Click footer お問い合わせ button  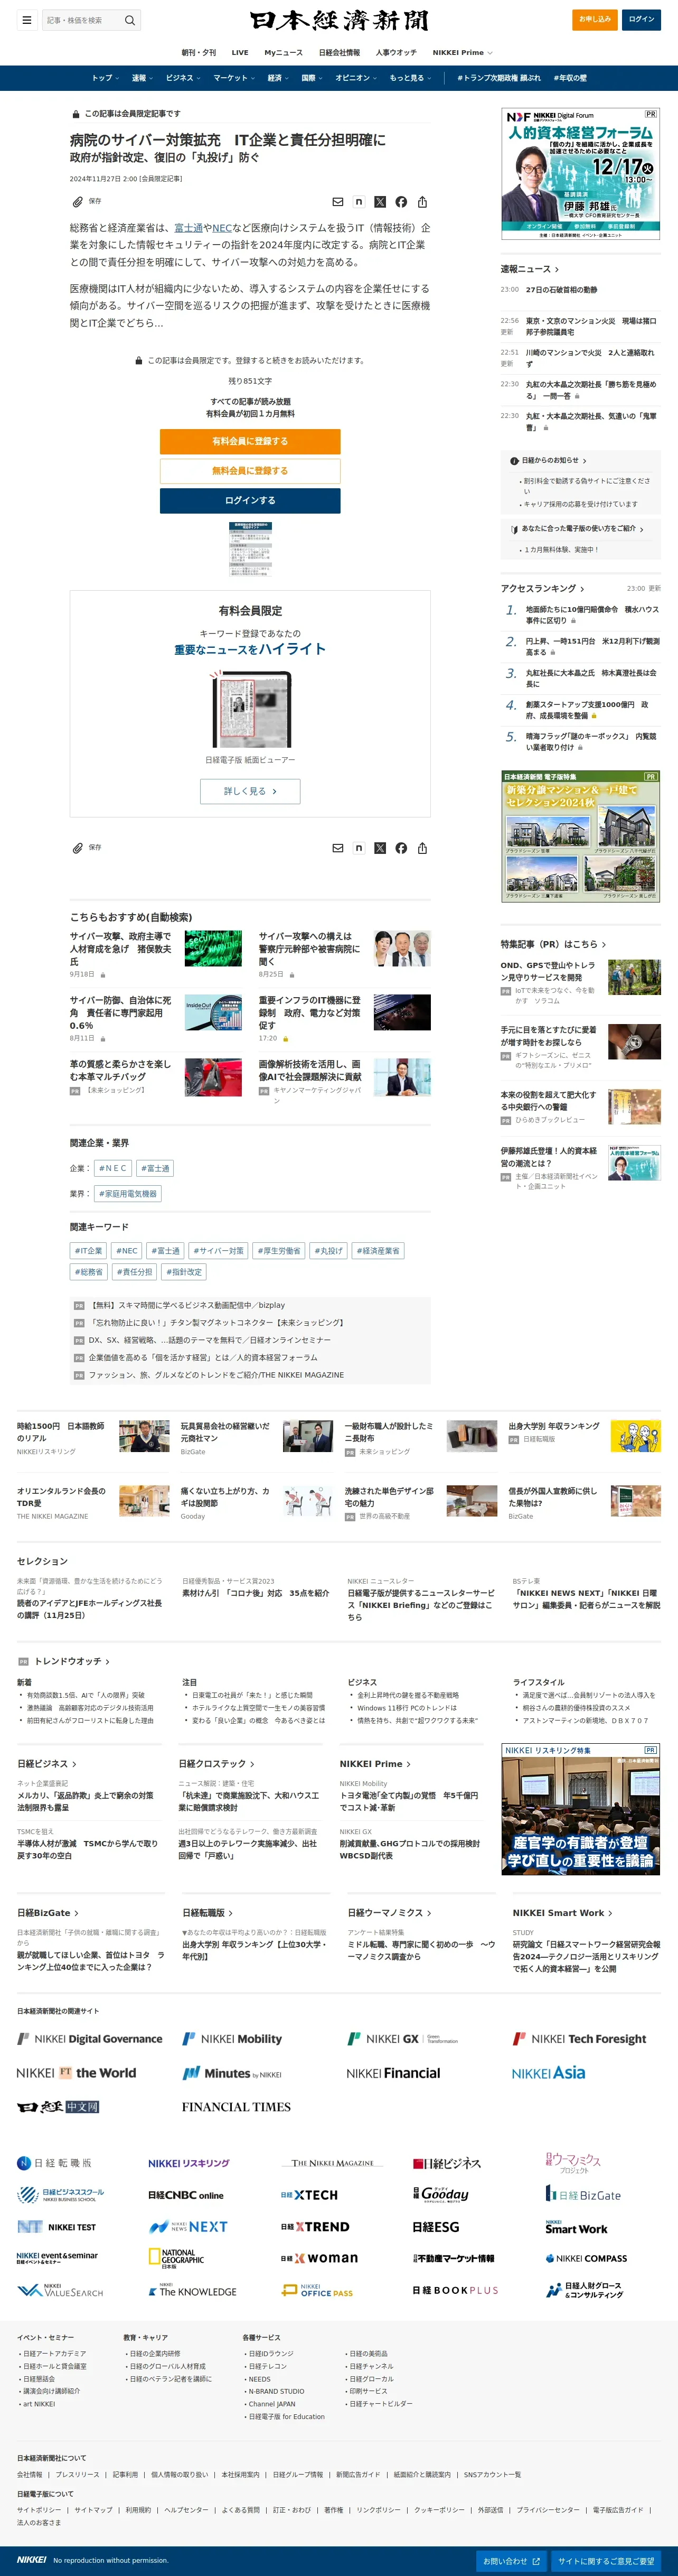pos(511,2561)
